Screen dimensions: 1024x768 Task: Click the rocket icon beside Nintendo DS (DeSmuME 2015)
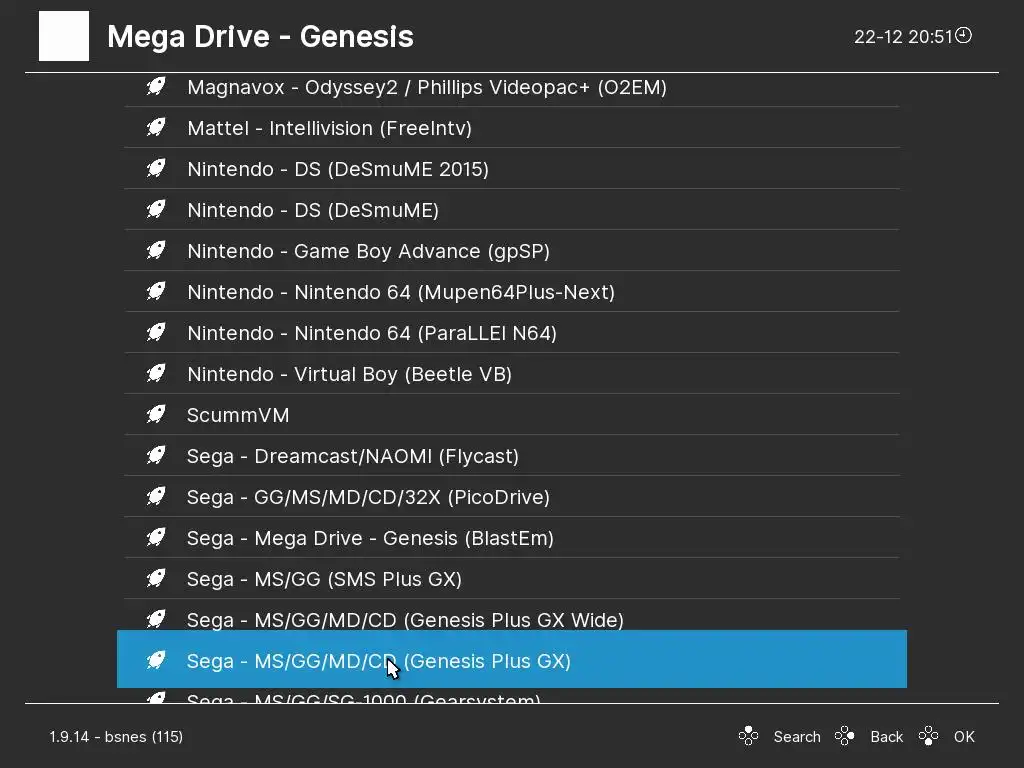pos(156,168)
